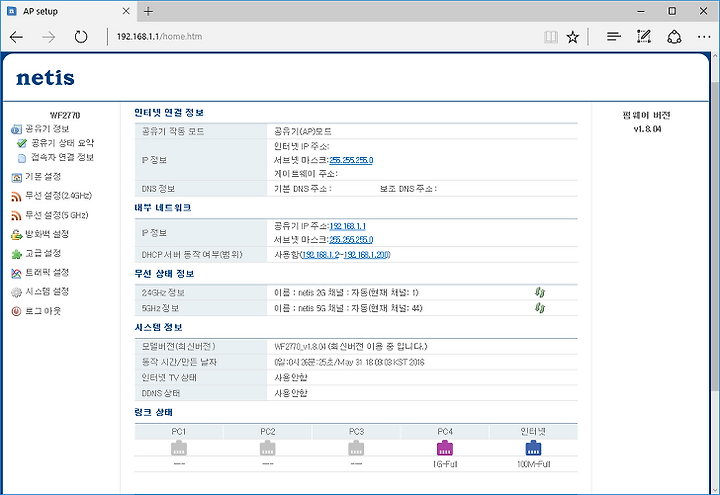Screen dimensions: 720x495
Task: Click the browser Forward arrow
Action: pos(48,37)
